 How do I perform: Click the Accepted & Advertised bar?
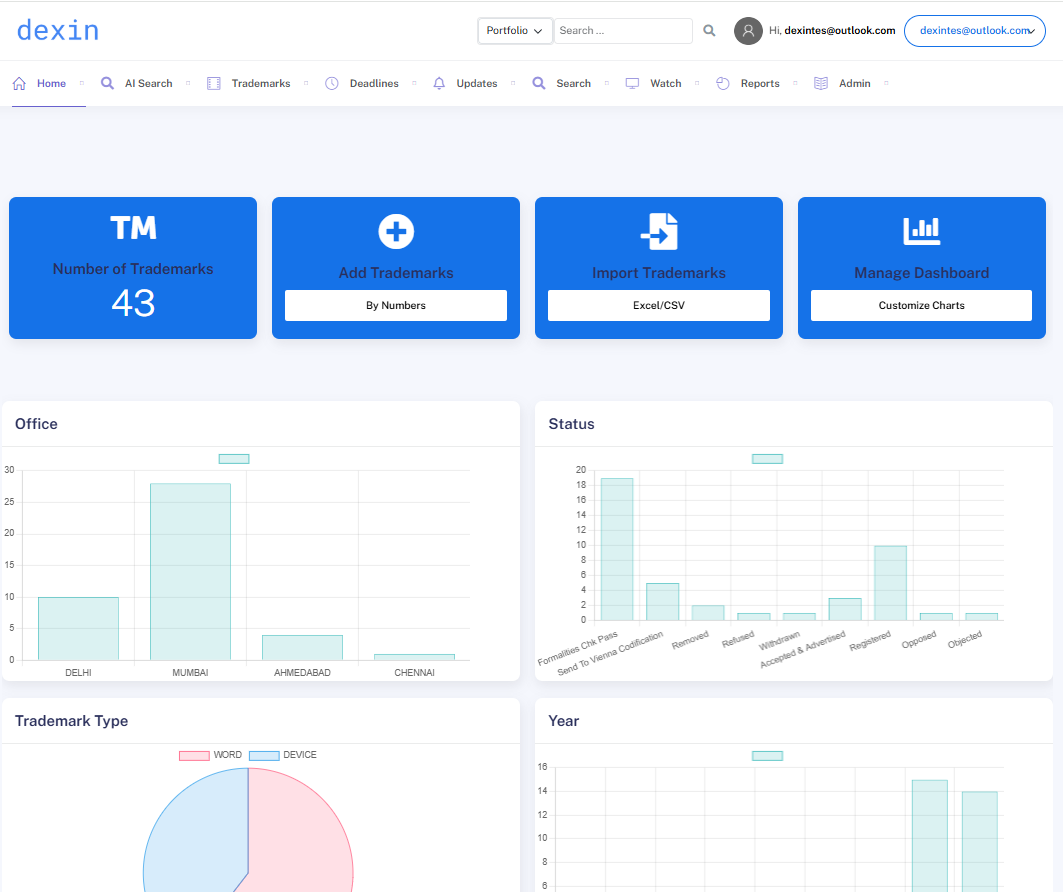(x=845, y=609)
